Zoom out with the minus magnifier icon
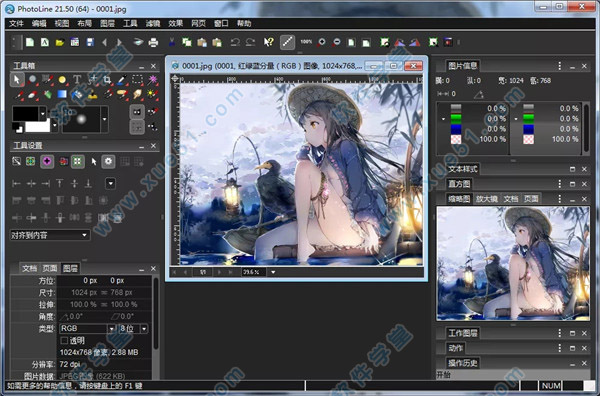600x396 pixels. 336,42
